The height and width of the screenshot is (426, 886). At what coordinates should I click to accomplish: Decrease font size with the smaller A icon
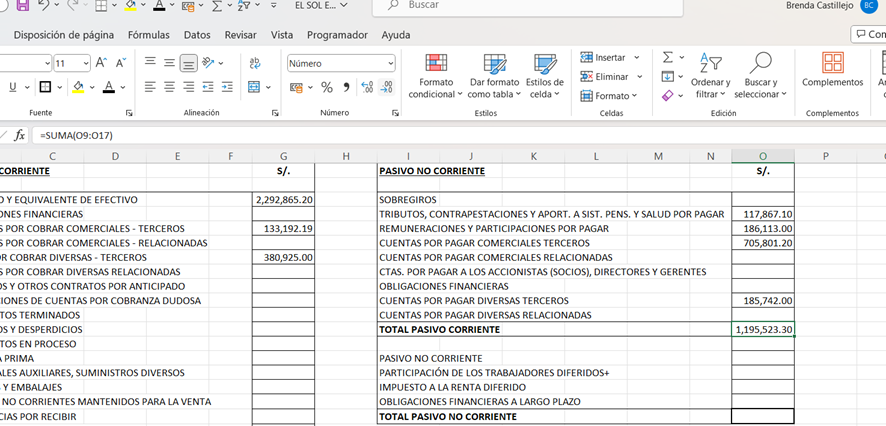[121, 63]
